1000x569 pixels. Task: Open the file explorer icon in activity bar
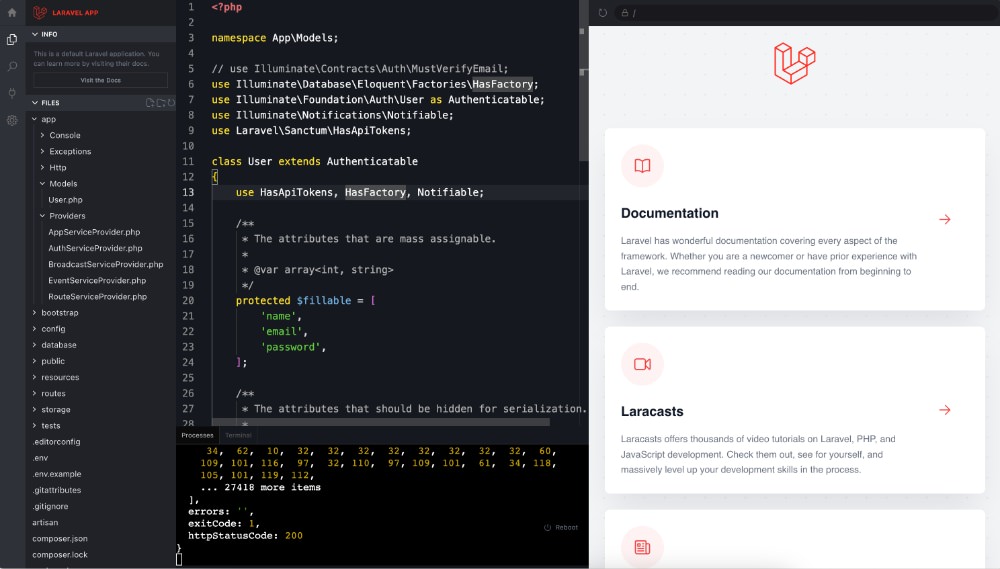[12, 40]
